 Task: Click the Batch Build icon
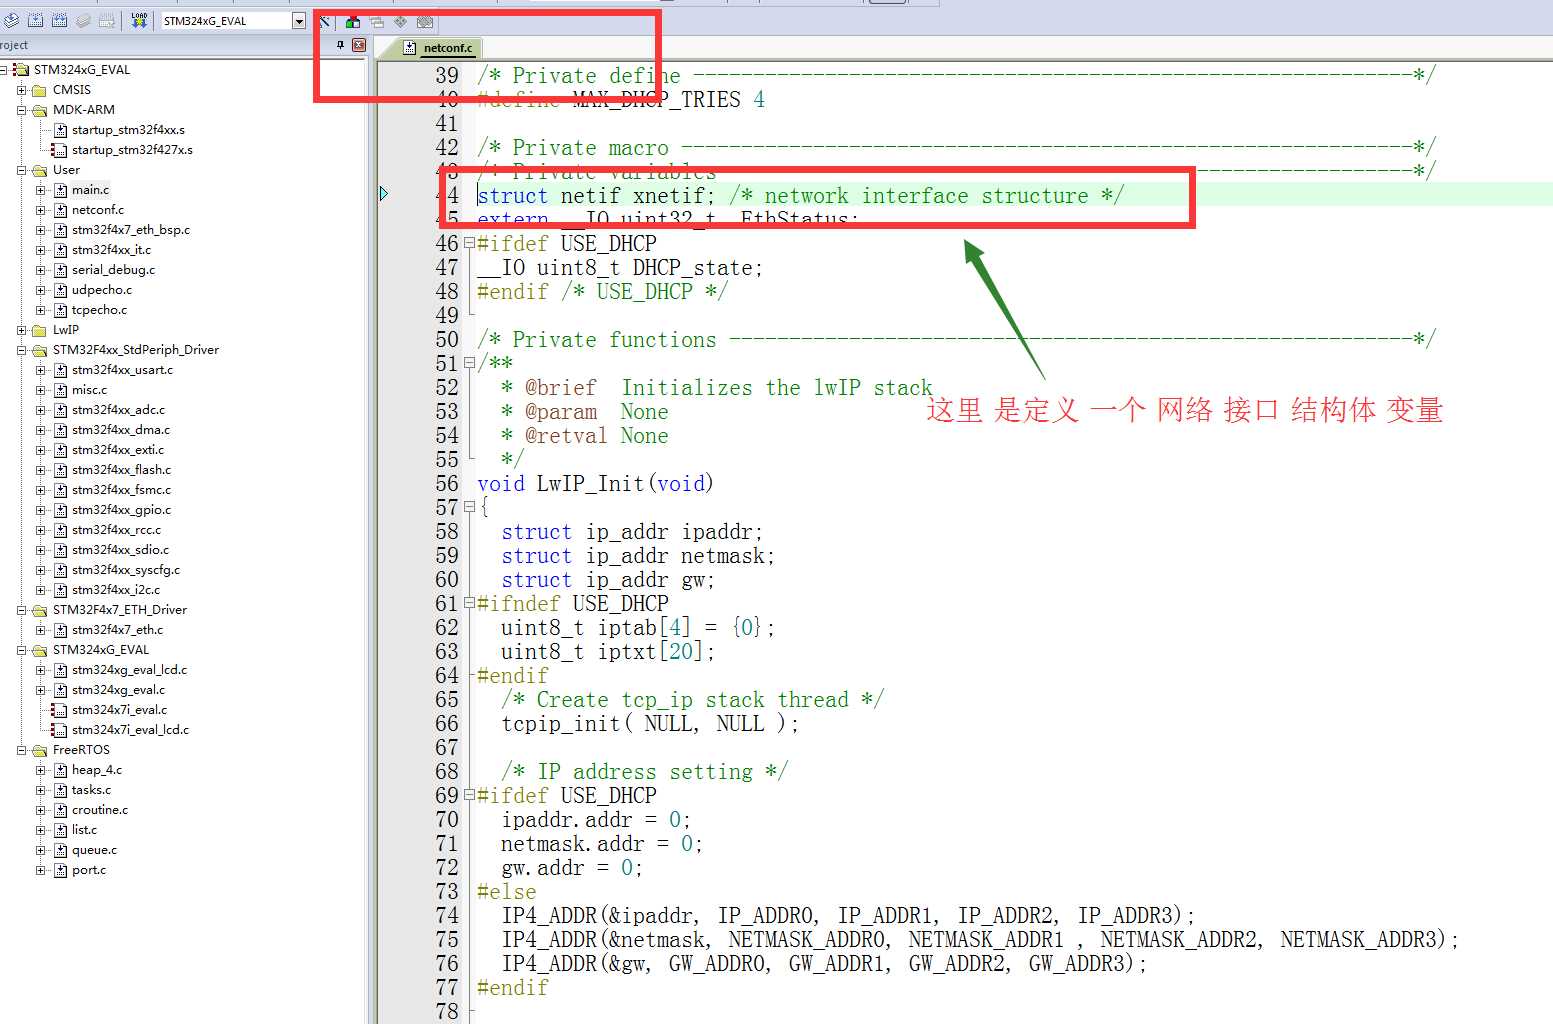(83, 20)
